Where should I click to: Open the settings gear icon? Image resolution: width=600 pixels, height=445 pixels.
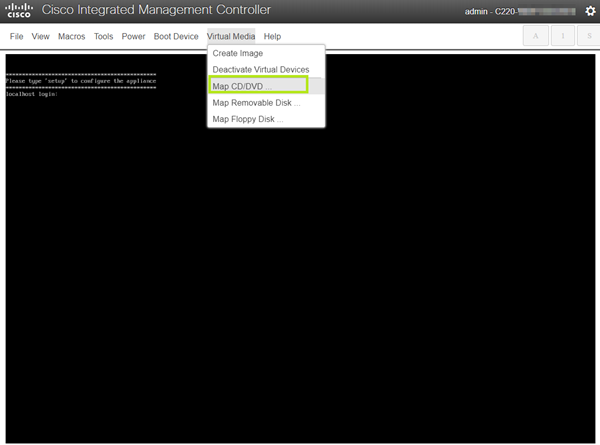click(x=590, y=11)
